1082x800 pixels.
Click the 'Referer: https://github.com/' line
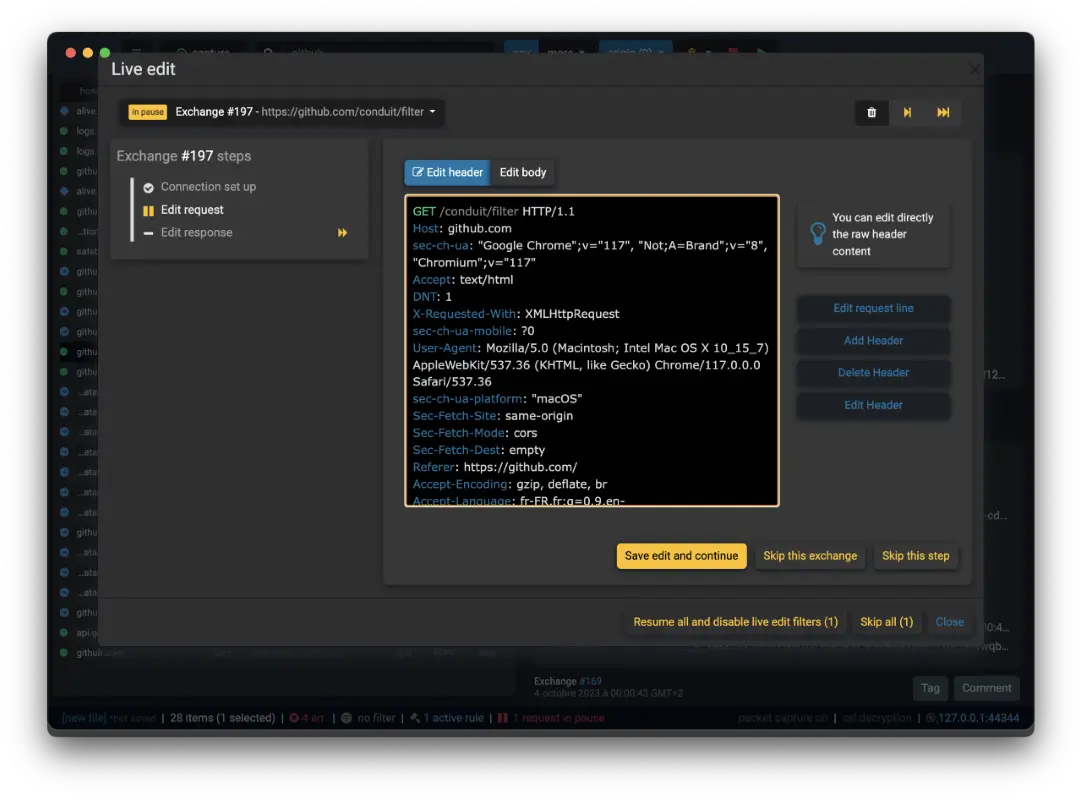click(x=495, y=467)
